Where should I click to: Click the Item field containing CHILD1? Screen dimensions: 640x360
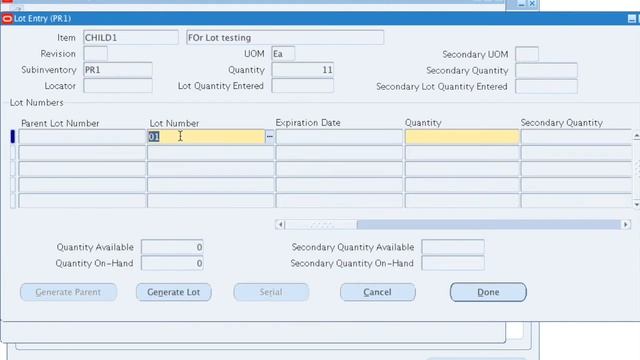pyautogui.click(x=131, y=38)
